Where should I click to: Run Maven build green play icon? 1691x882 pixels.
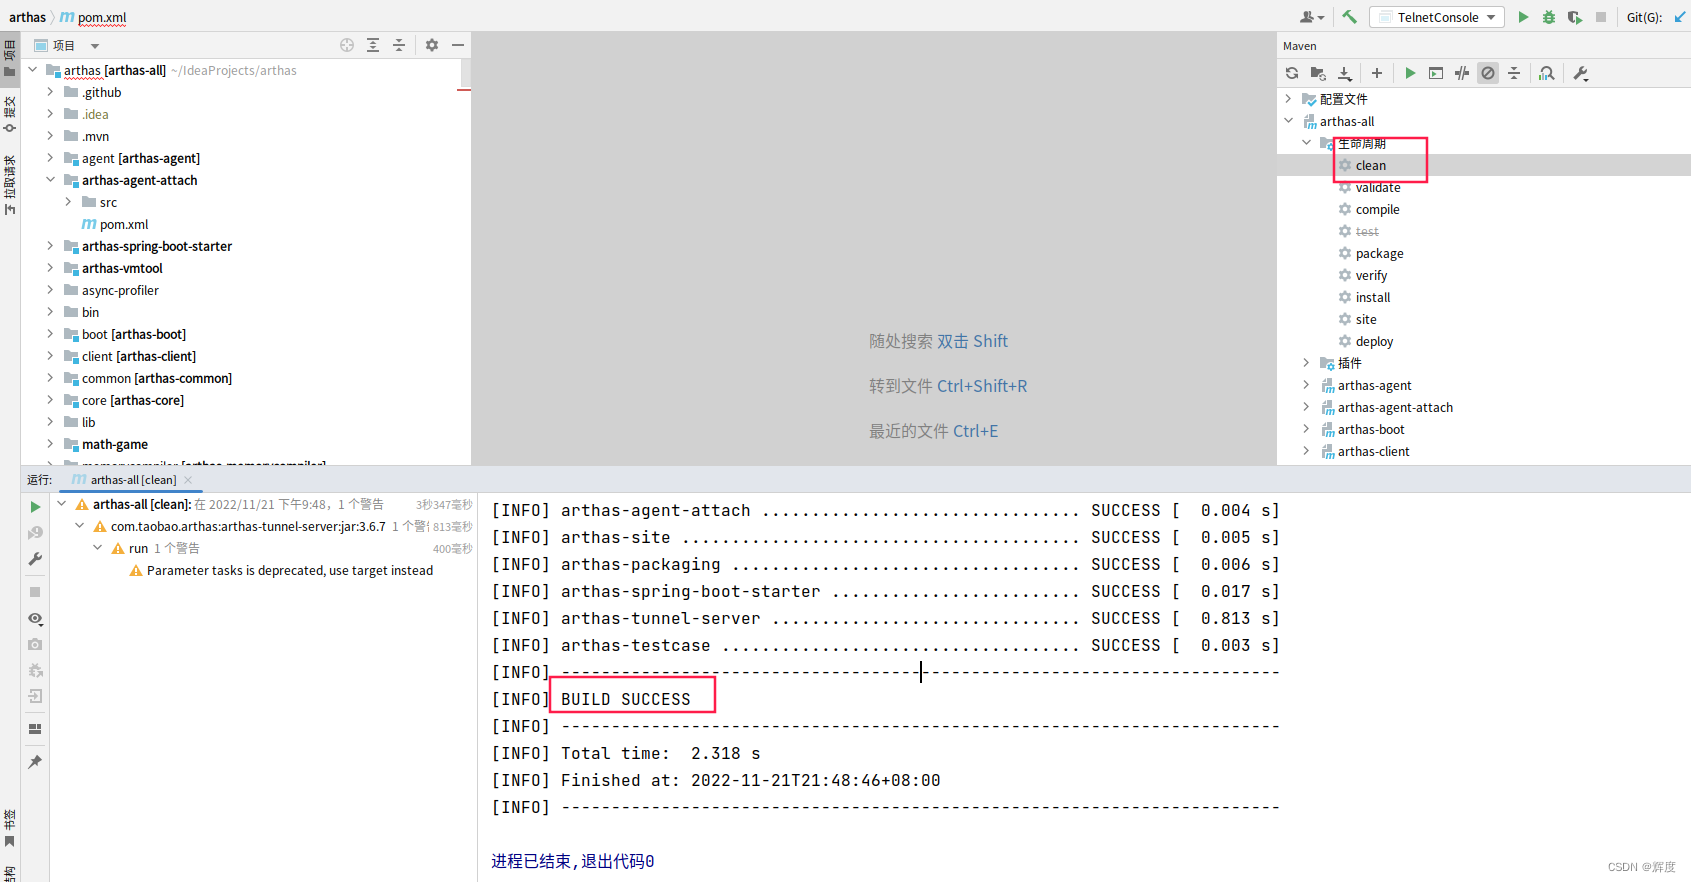coord(1410,73)
